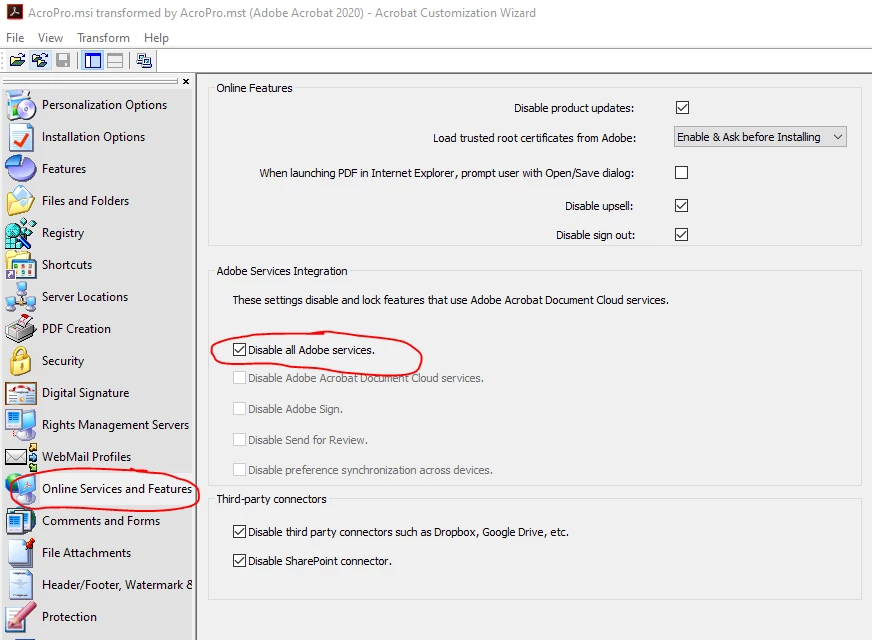Open the View menu
This screenshot has width=872, height=640.
click(x=50, y=38)
